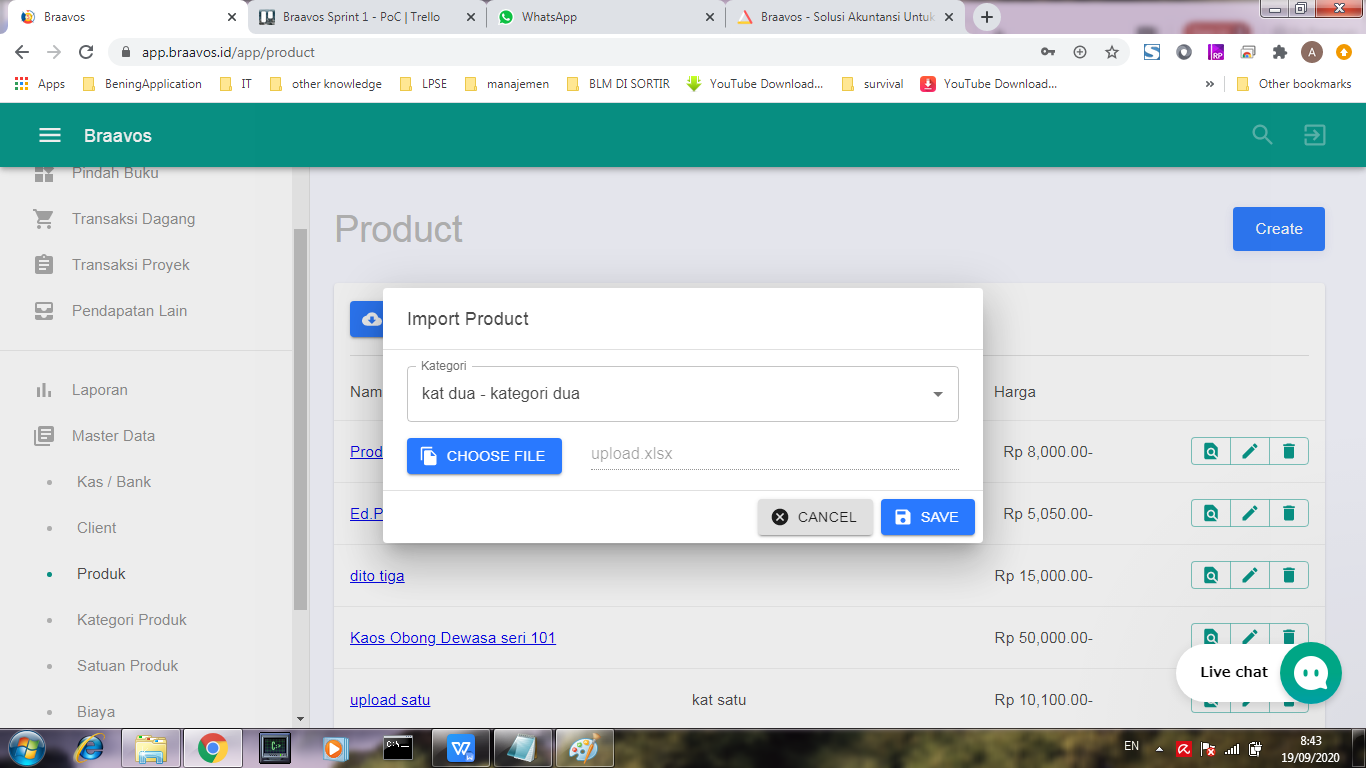The image size is (1366, 768).
Task: Delete the Rp 5,050.00 product row
Action: 1288,514
